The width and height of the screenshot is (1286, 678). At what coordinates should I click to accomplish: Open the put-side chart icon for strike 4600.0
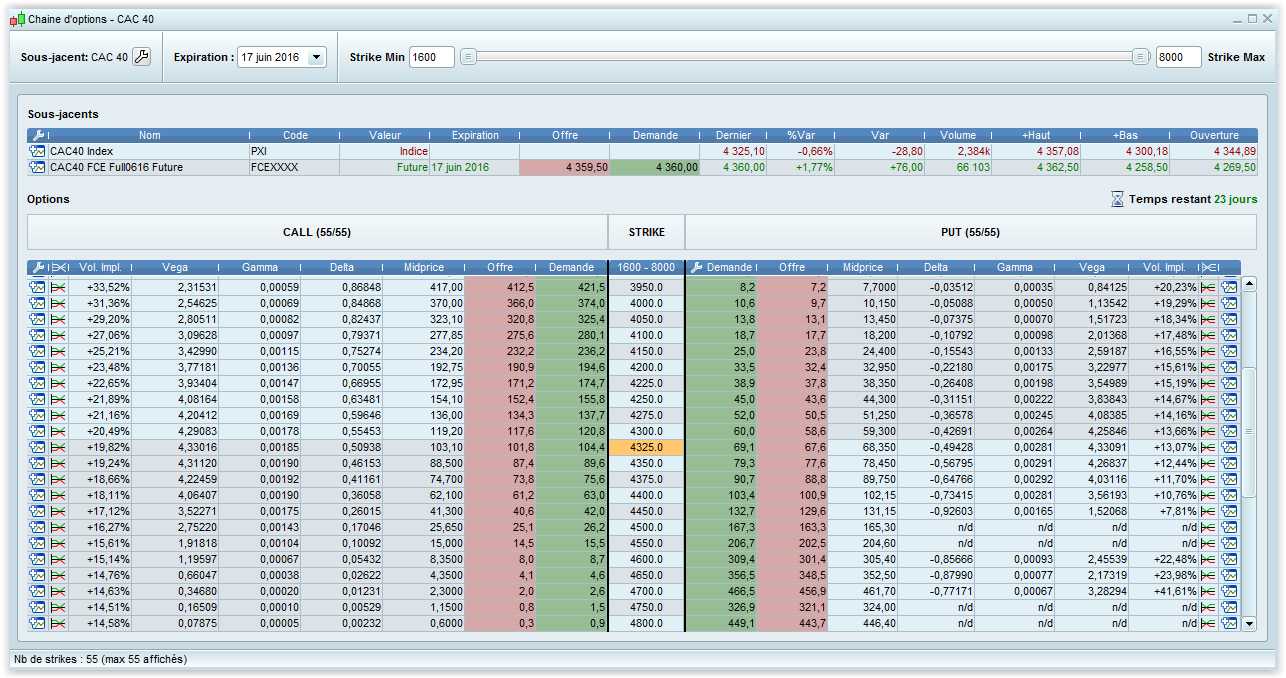[x=1230, y=559]
